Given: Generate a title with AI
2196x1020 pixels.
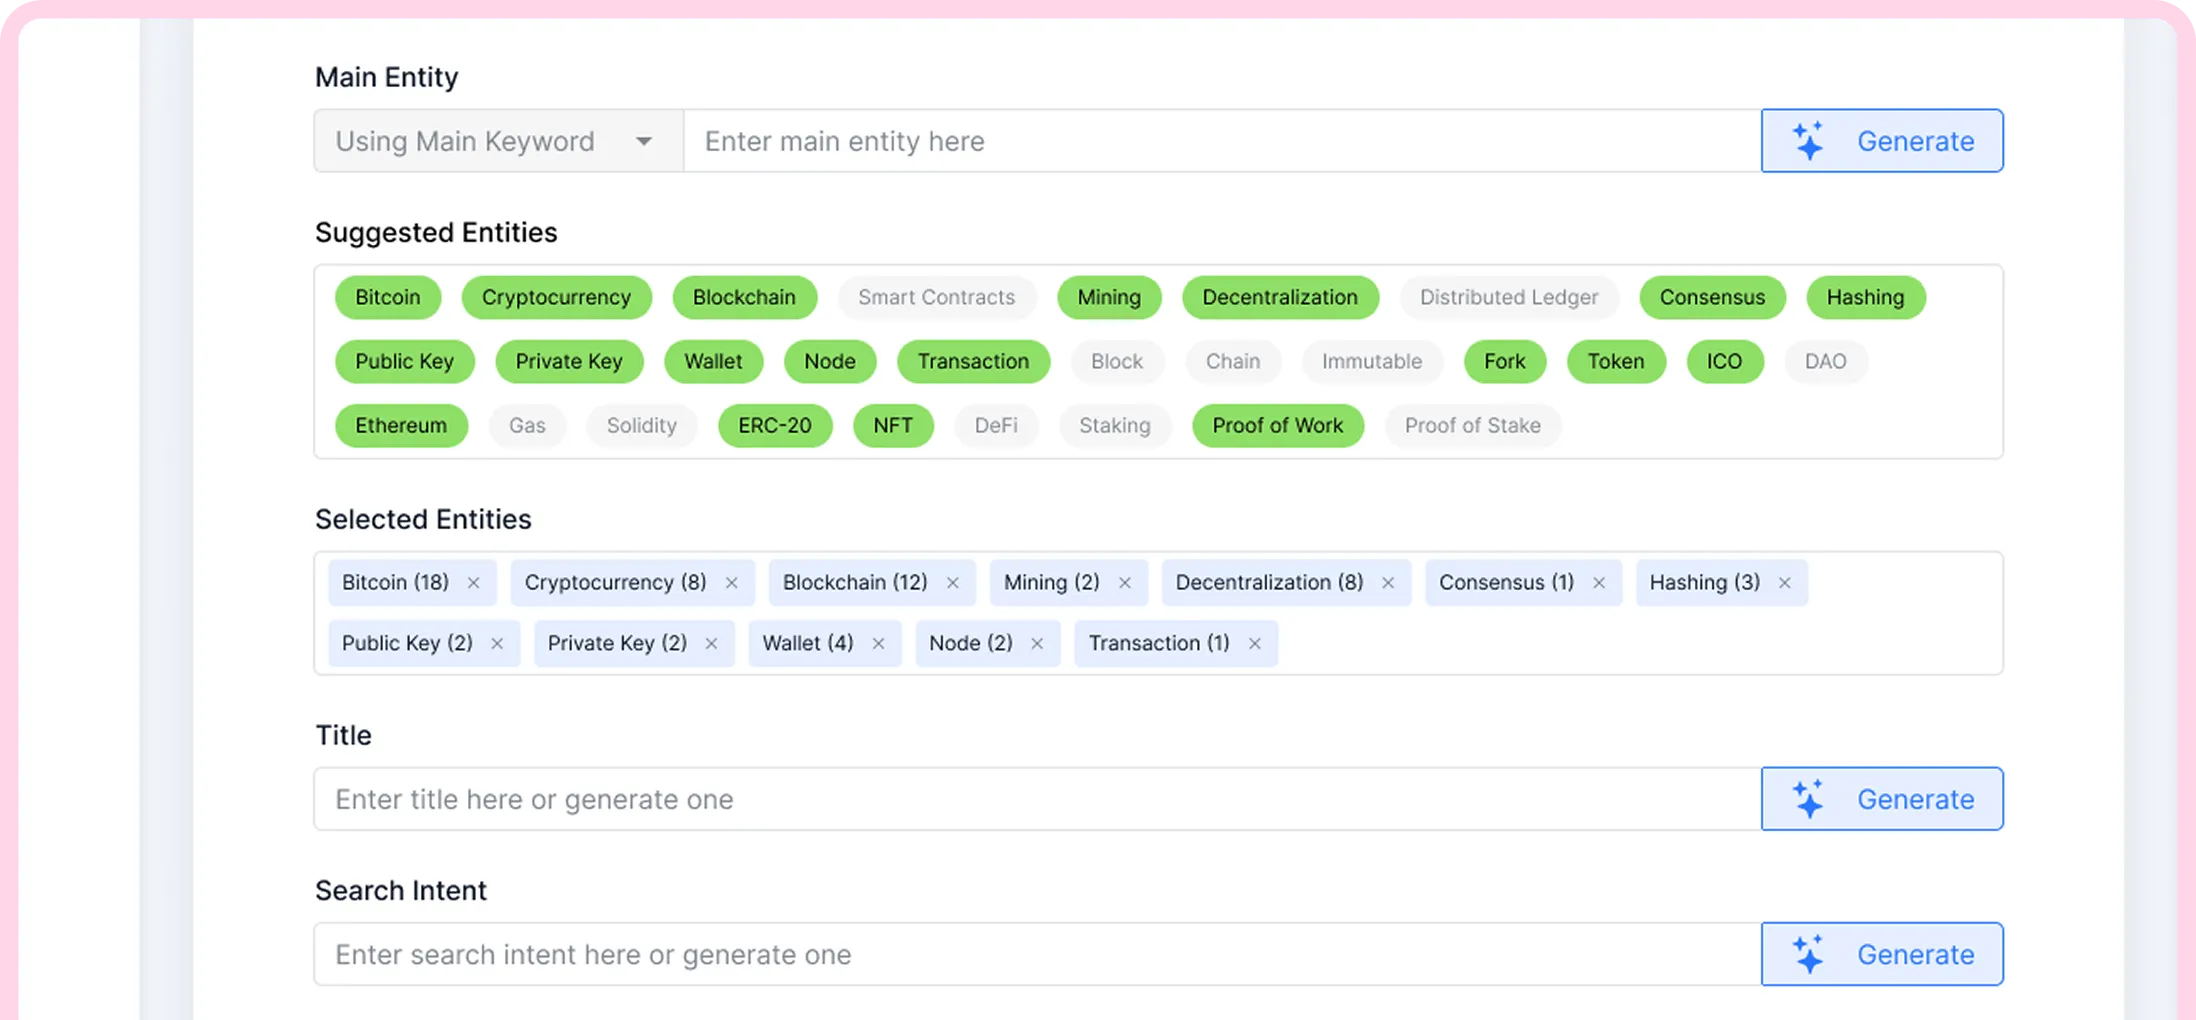Looking at the screenshot, I should (1881, 799).
